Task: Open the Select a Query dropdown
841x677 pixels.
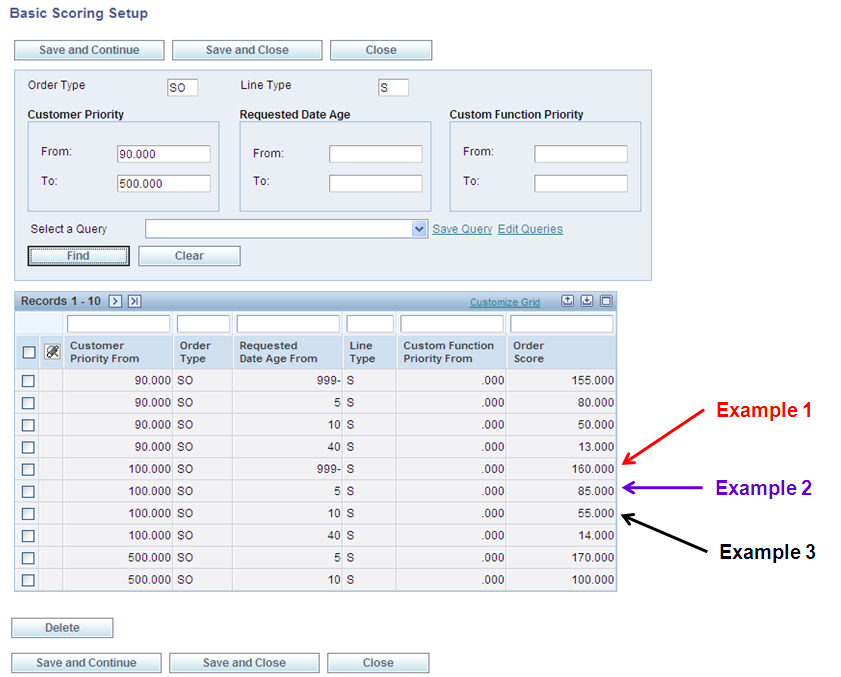Action: [x=419, y=229]
